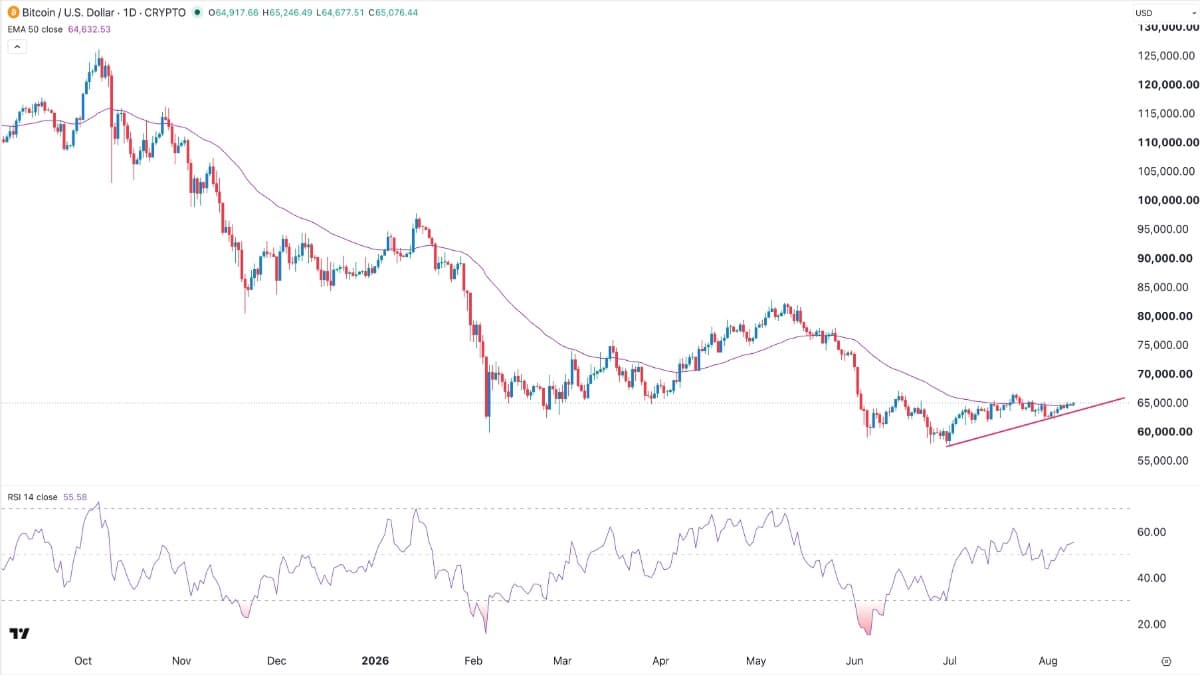The image size is (1200, 675).
Task: Select the RSI 14 close indicator label
Action: click(x=30, y=497)
